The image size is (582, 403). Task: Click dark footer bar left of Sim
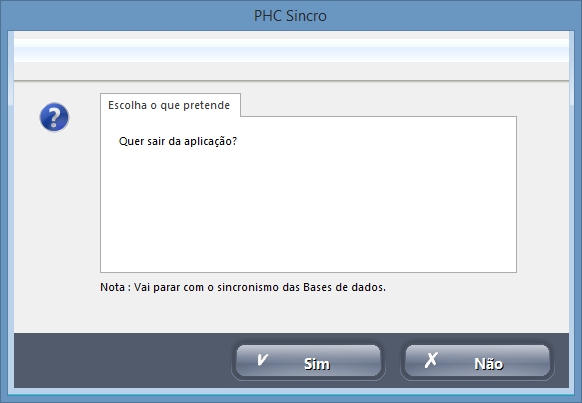(x=122, y=361)
